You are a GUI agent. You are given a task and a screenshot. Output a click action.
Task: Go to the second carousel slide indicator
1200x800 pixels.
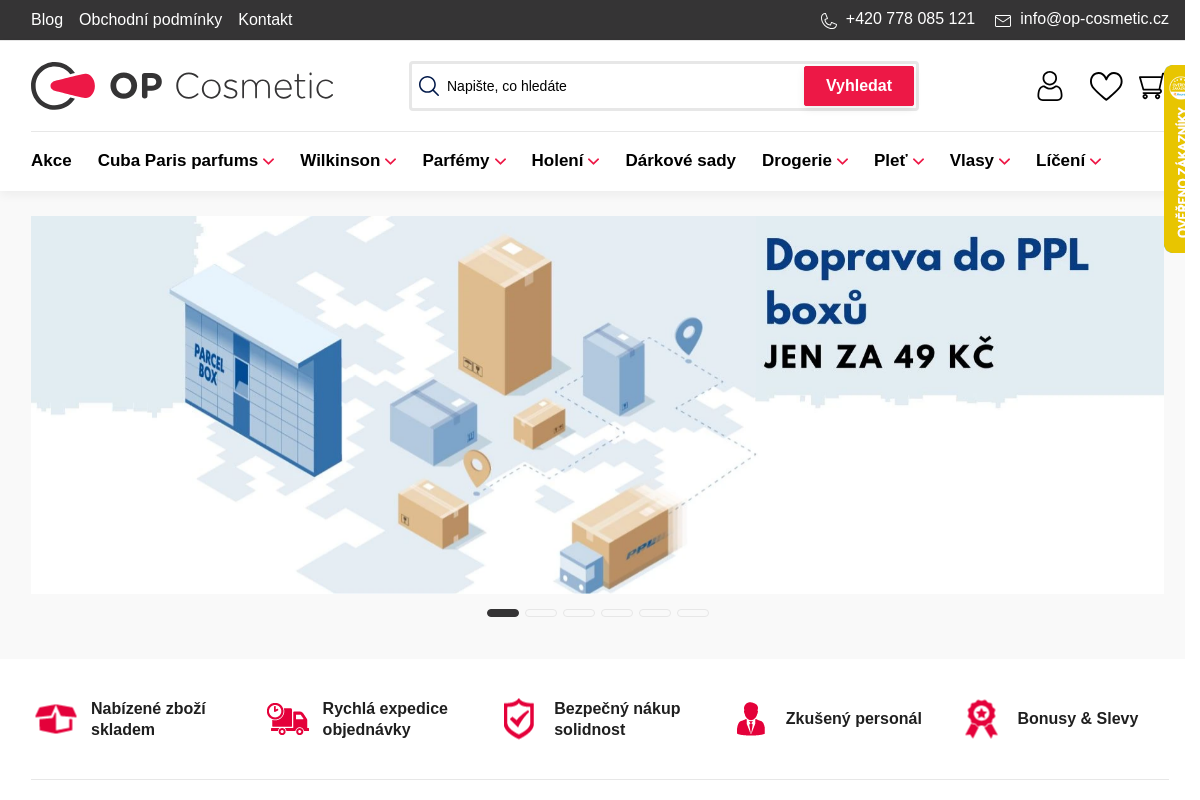pyautogui.click(x=541, y=613)
